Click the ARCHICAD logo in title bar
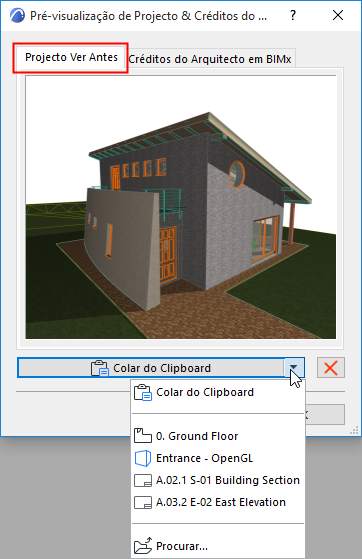This screenshot has width=362, height=559. coord(17,16)
